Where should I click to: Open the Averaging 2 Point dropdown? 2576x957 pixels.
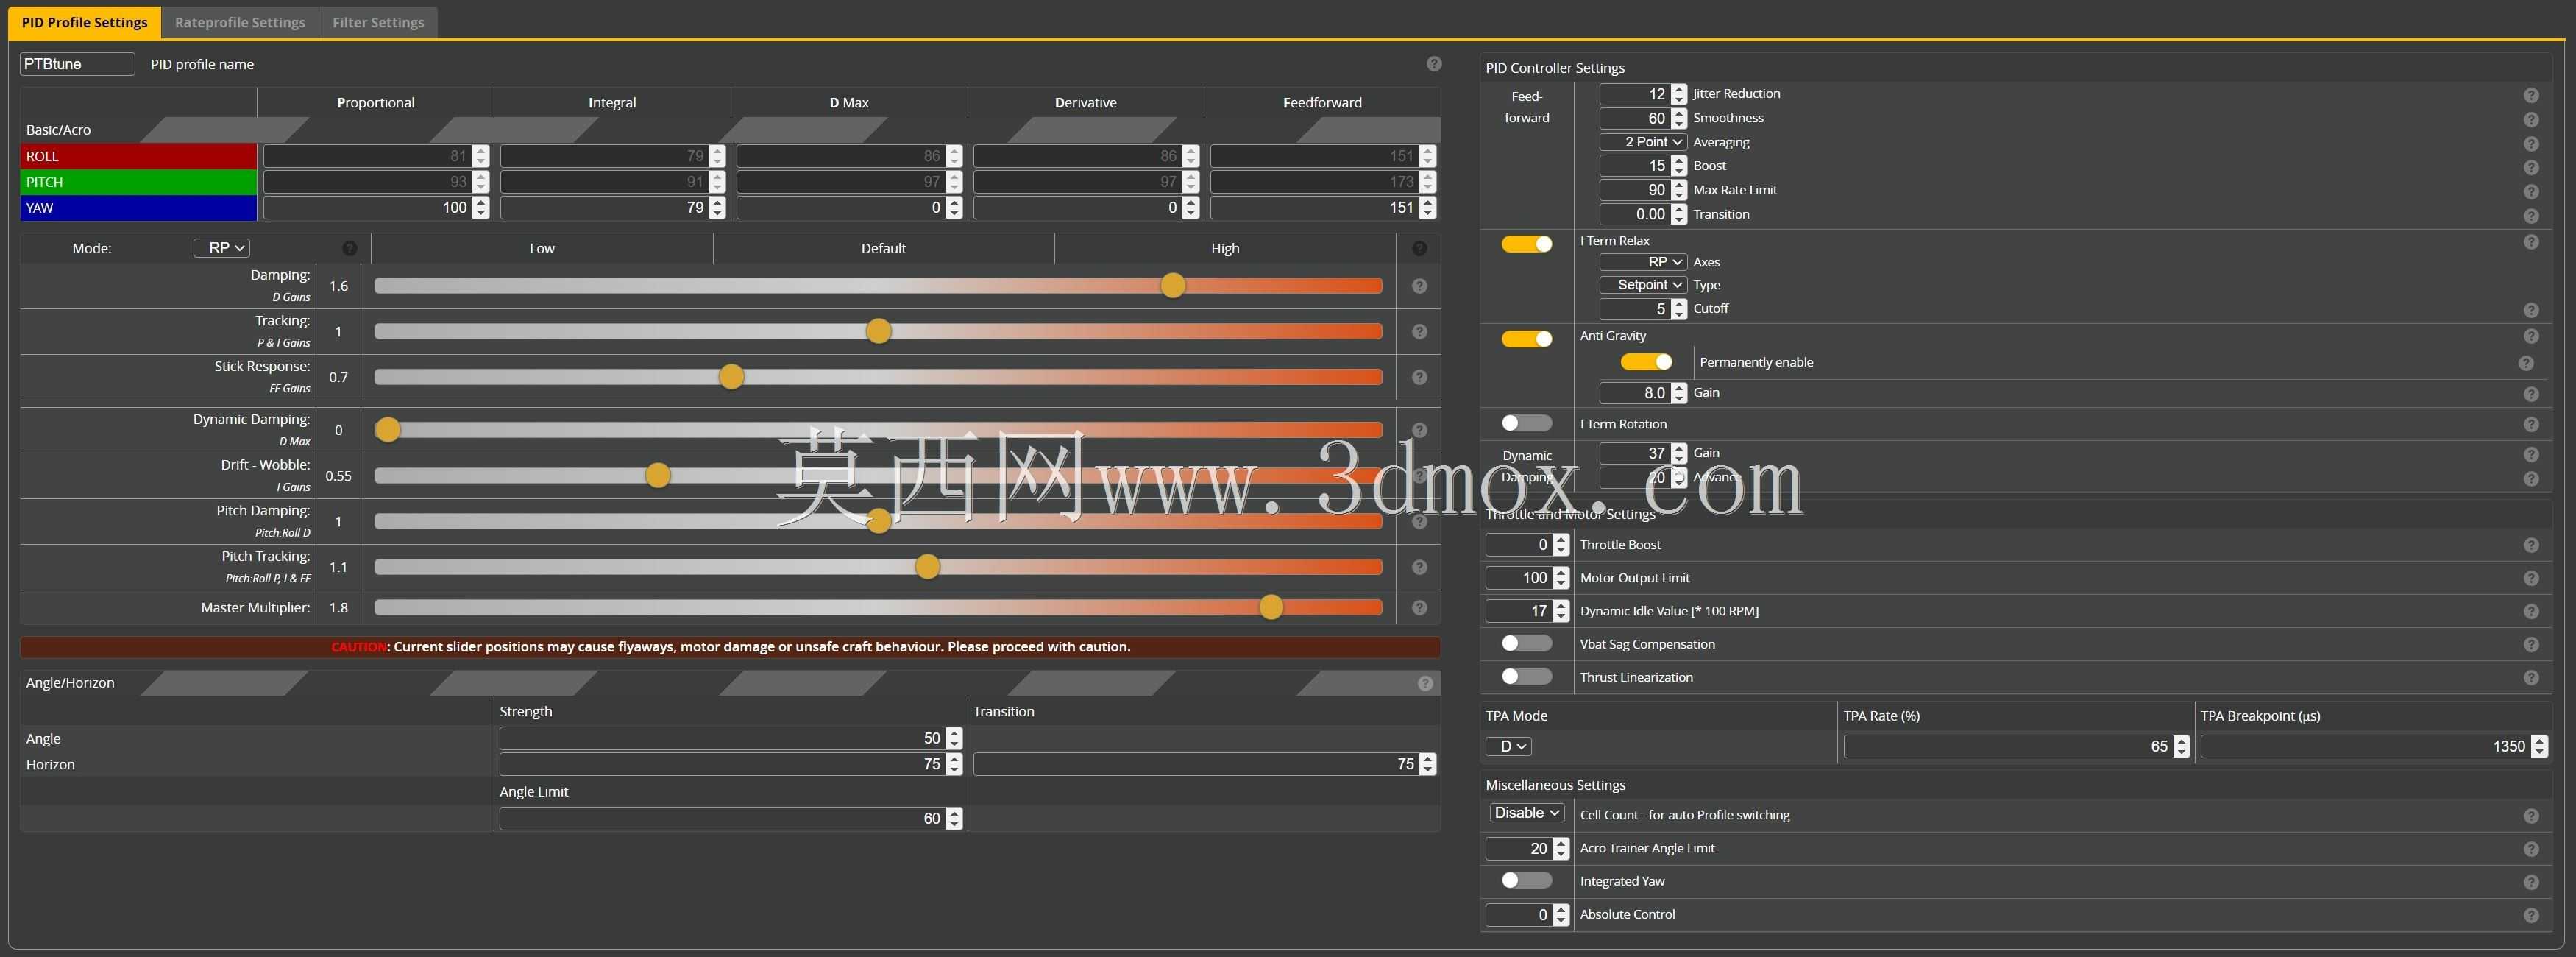click(x=1643, y=142)
